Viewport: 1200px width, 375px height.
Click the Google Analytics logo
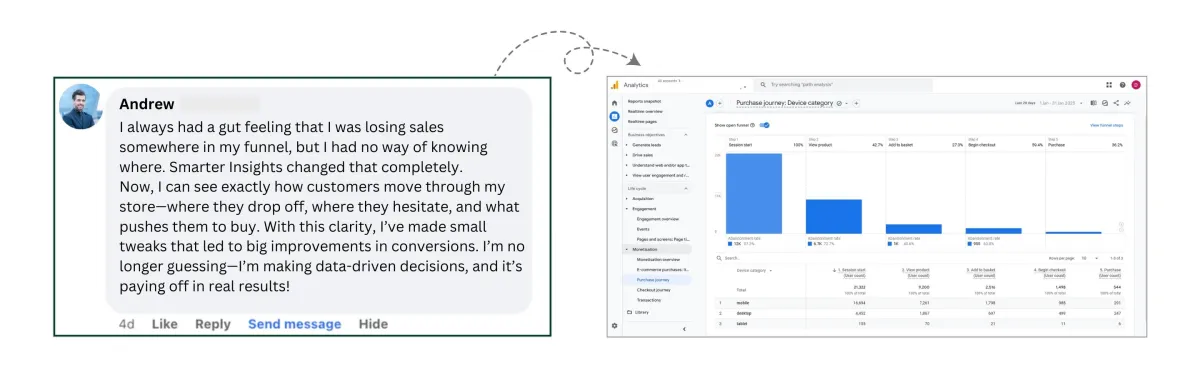pos(615,85)
